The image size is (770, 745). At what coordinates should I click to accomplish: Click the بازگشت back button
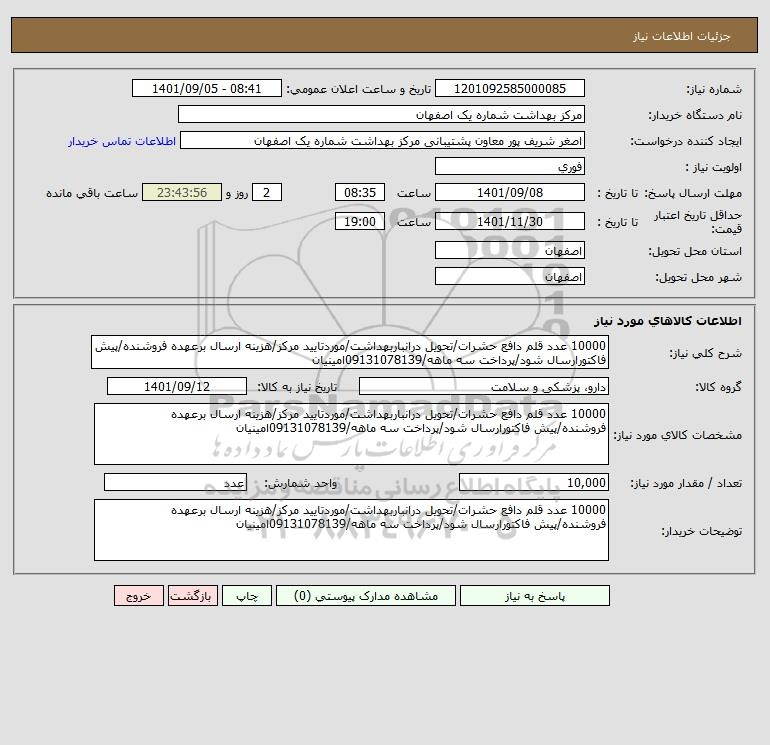pos(192,596)
